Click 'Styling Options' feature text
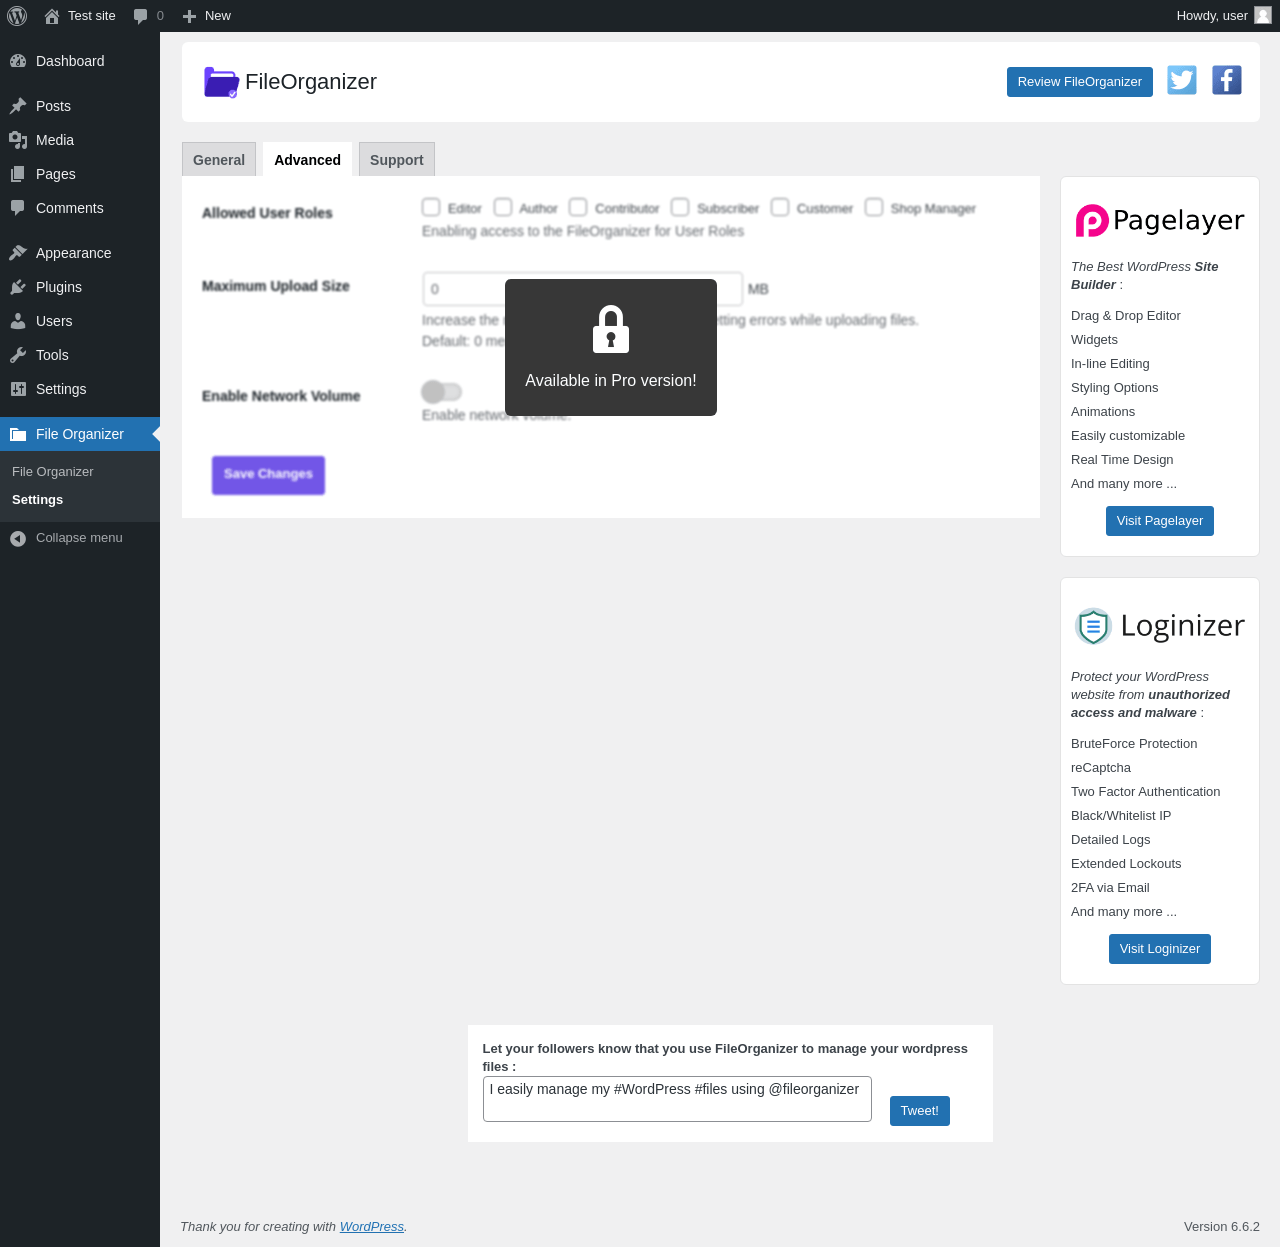Screen dimensions: 1280x1247 click(1115, 388)
